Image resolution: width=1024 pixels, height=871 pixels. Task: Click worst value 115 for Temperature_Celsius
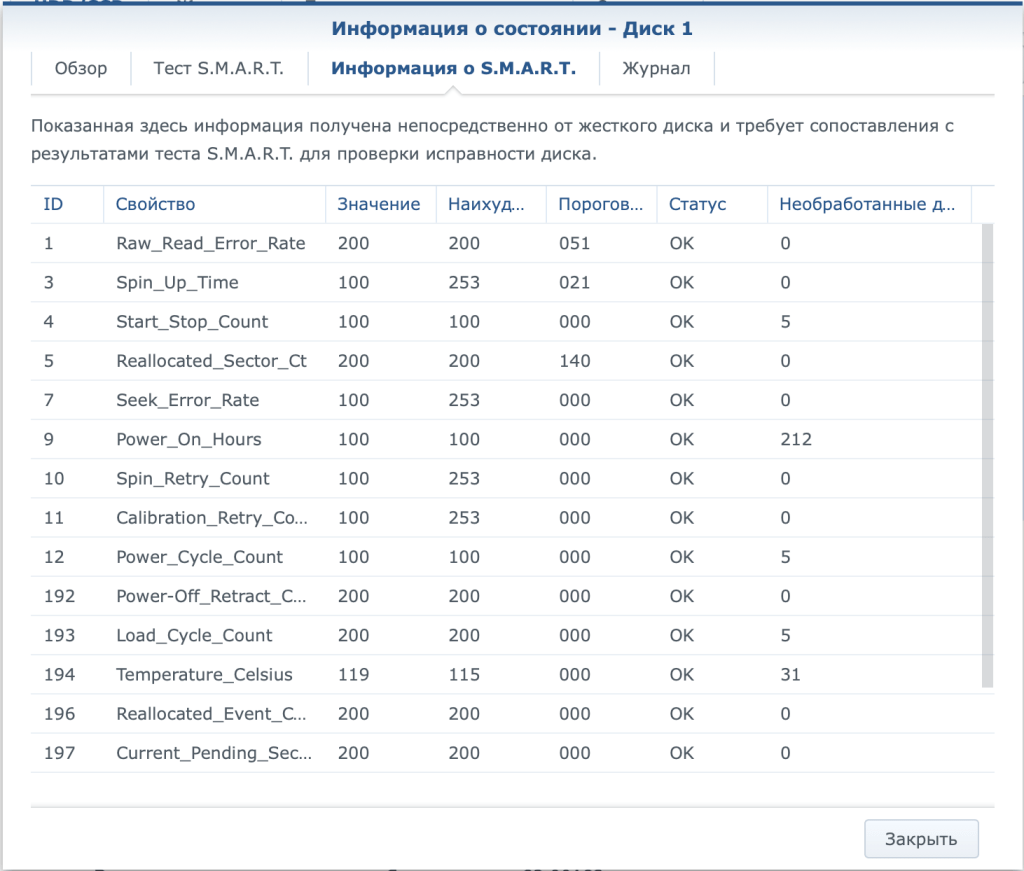pos(464,674)
